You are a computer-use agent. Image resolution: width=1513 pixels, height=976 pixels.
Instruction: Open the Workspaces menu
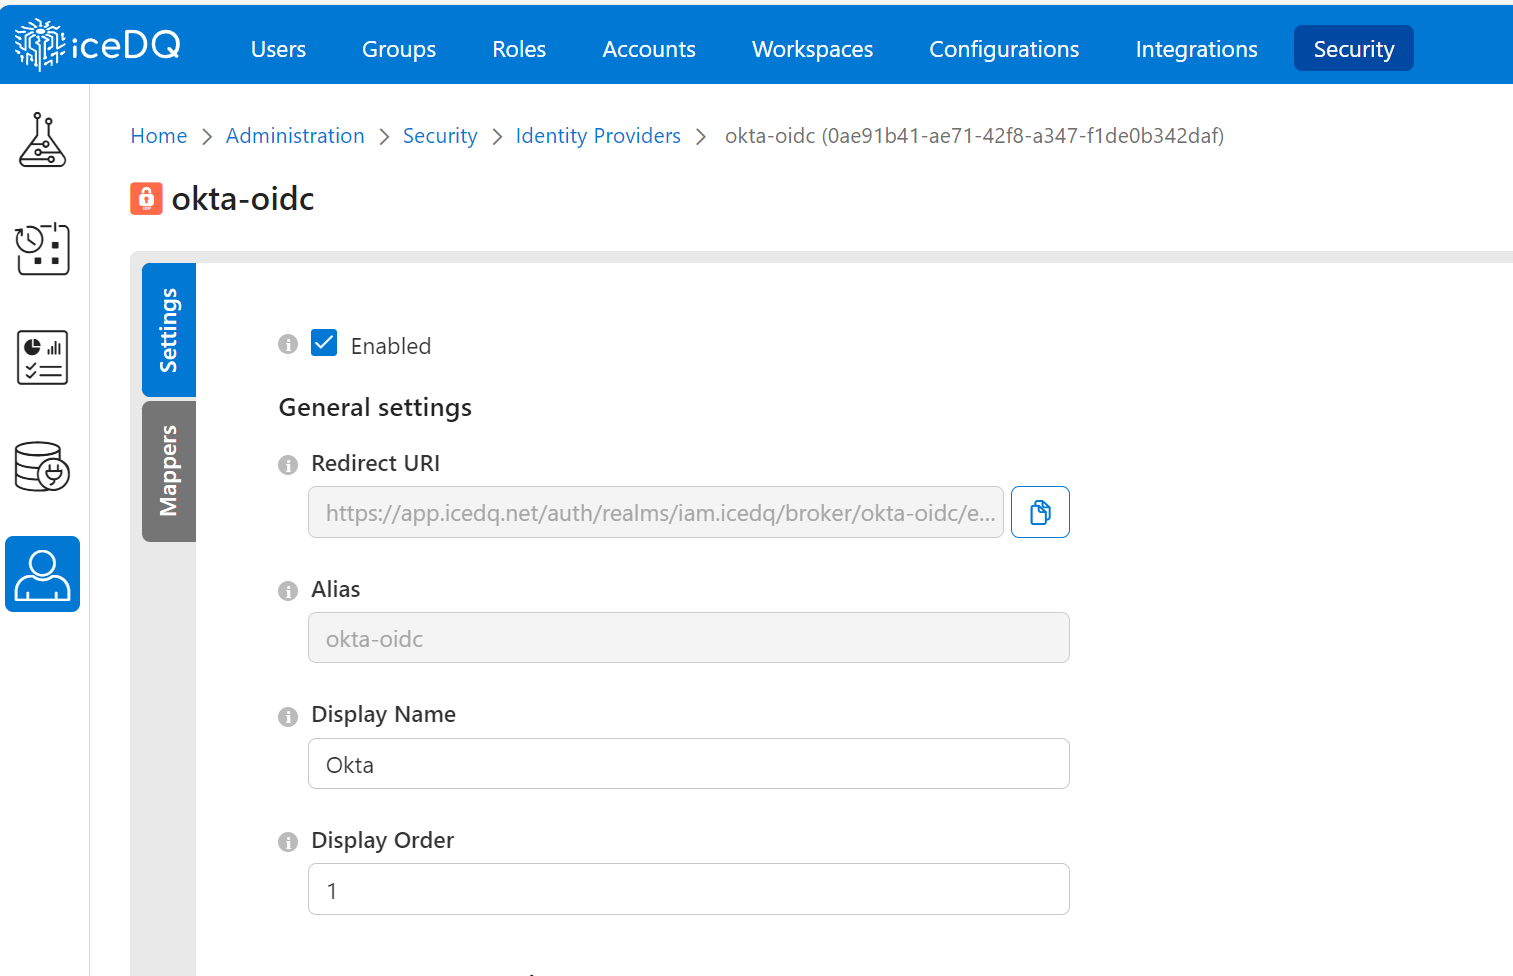click(812, 49)
